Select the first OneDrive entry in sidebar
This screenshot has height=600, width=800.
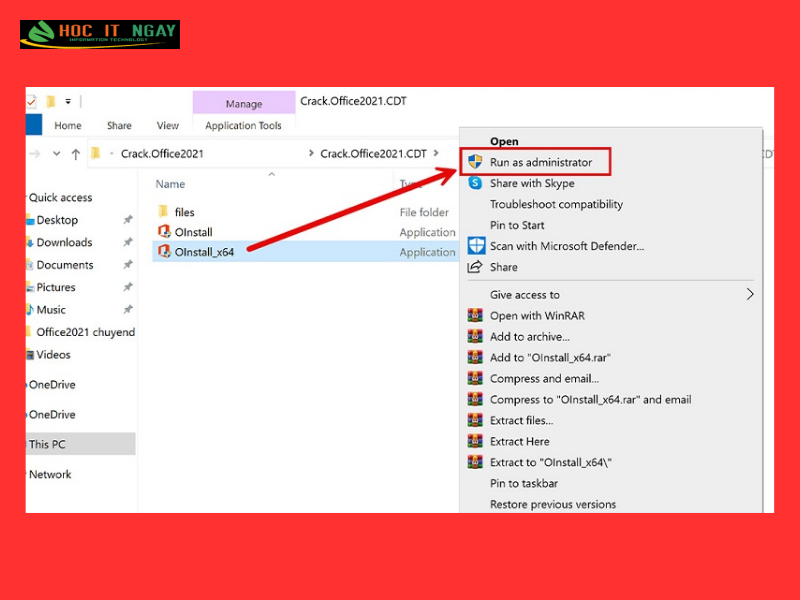[52, 385]
